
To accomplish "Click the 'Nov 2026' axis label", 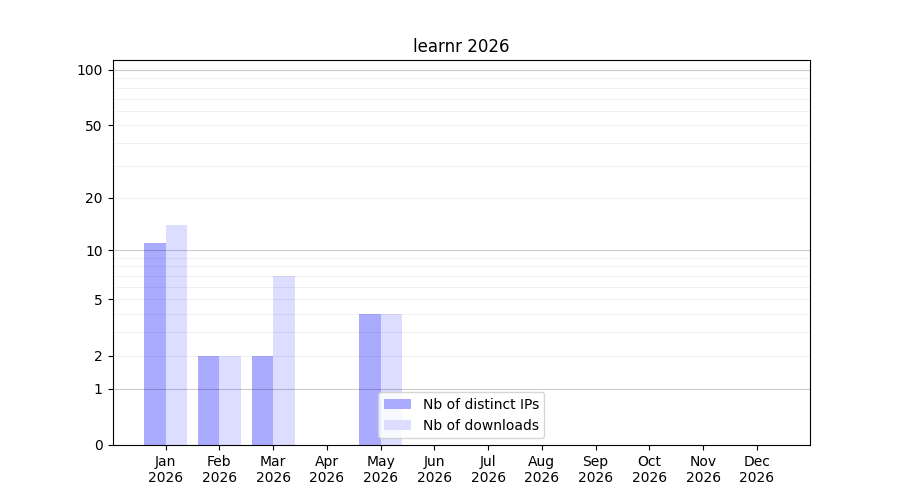I will pos(703,469).
